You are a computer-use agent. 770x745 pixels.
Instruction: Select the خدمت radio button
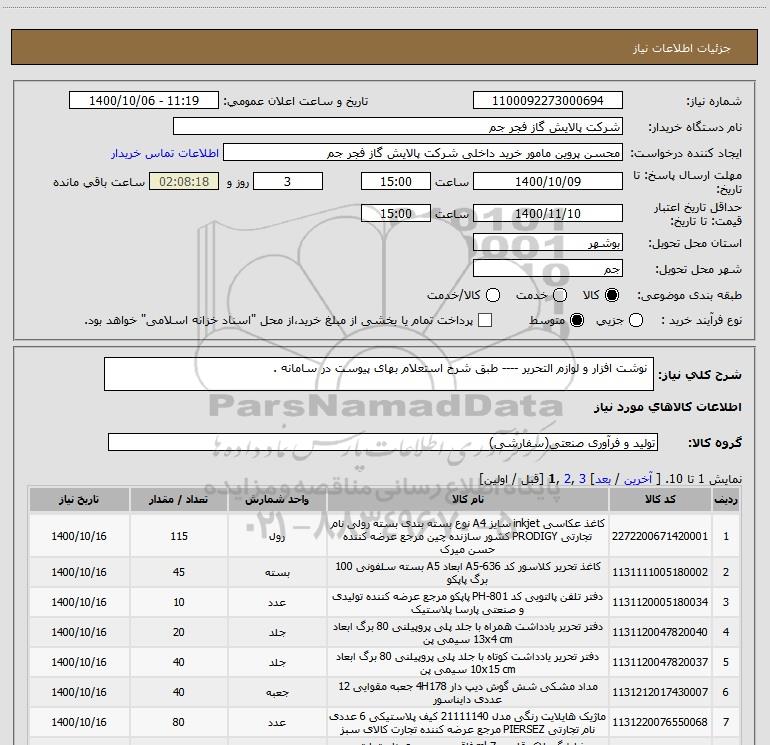coord(560,295)
